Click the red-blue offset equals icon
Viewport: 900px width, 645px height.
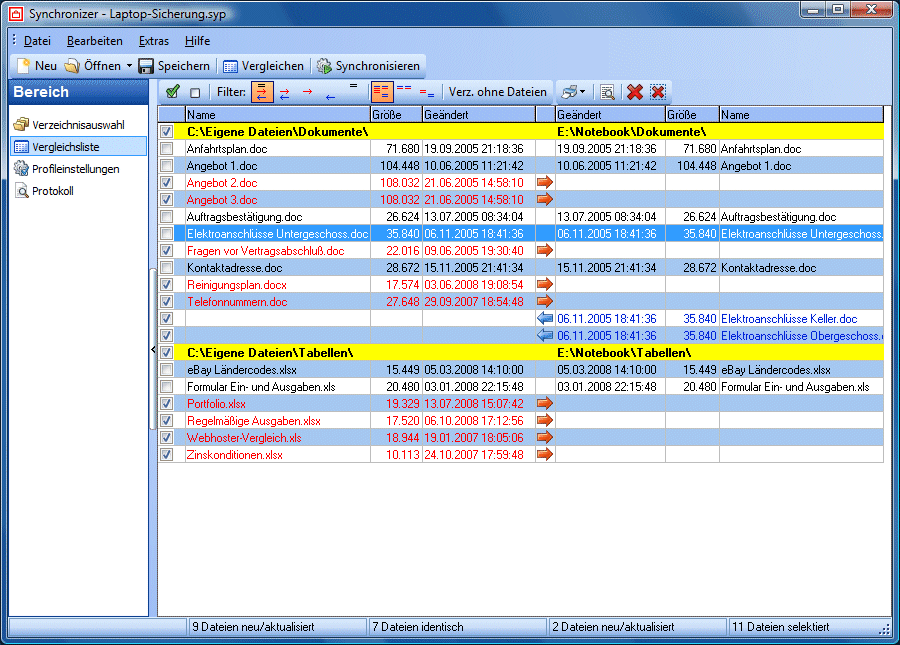pos(427,93)
